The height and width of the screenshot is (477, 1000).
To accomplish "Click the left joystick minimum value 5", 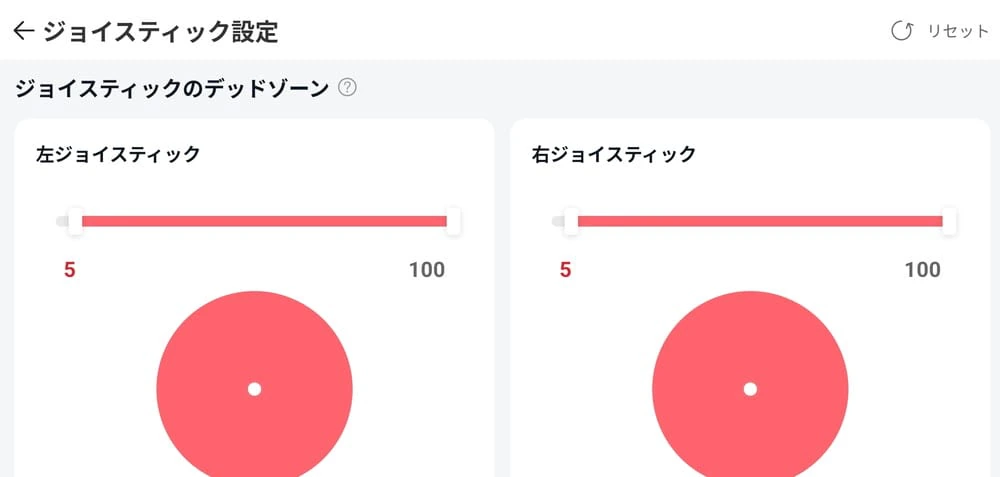I will (x=70, y=270).
